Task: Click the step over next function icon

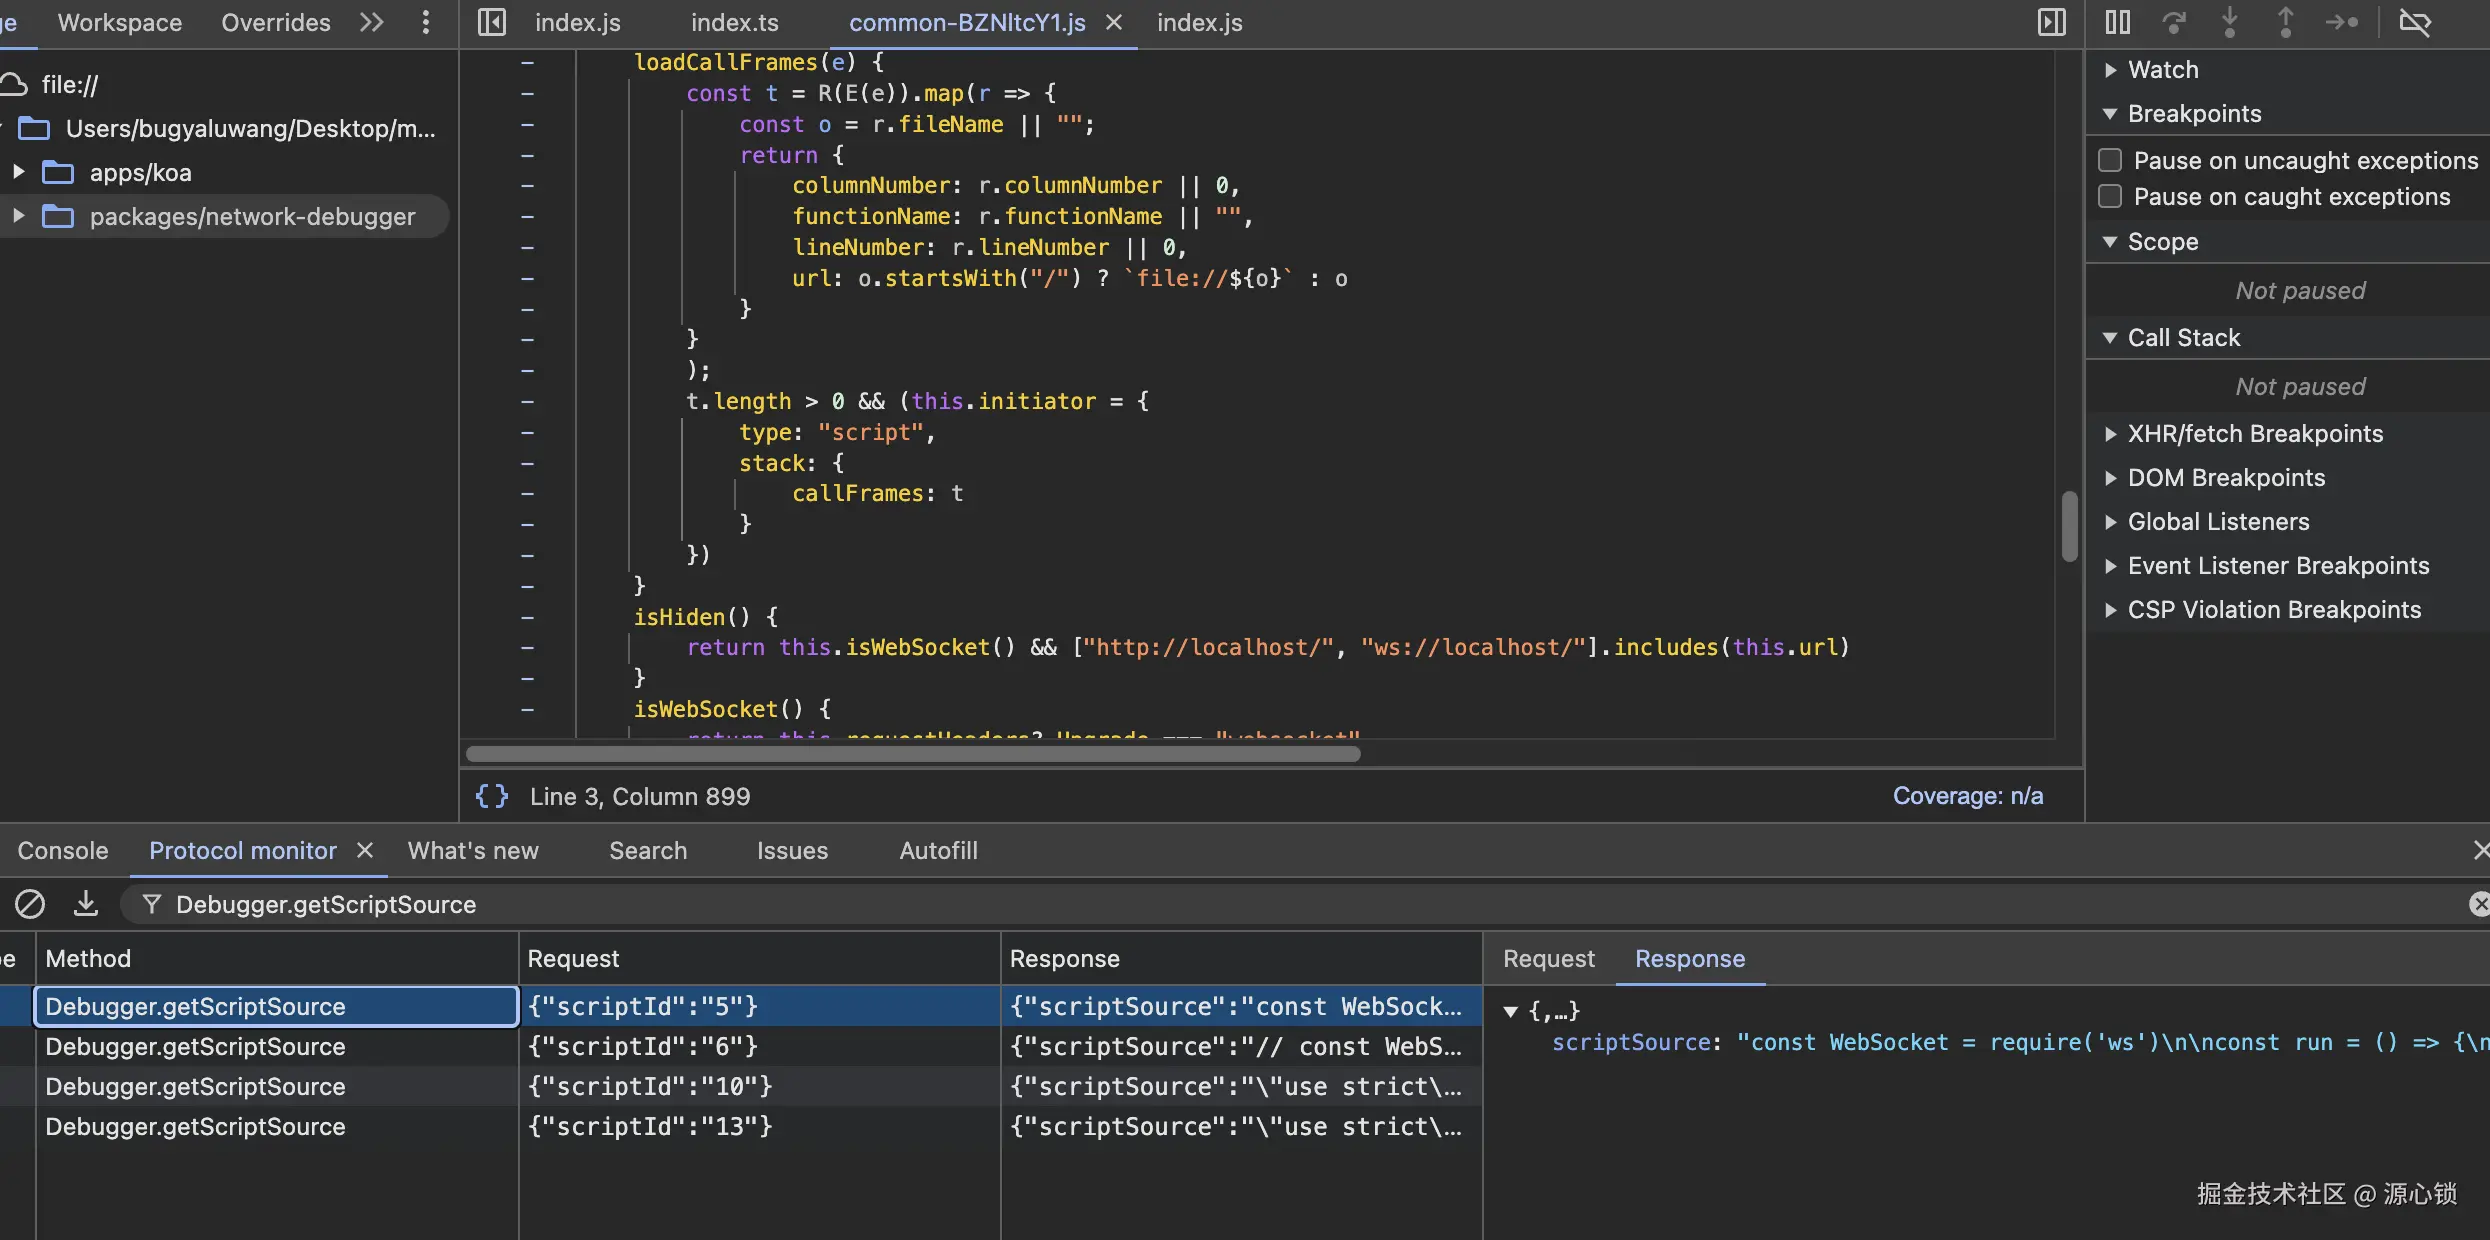Action: pos(2173,22)
